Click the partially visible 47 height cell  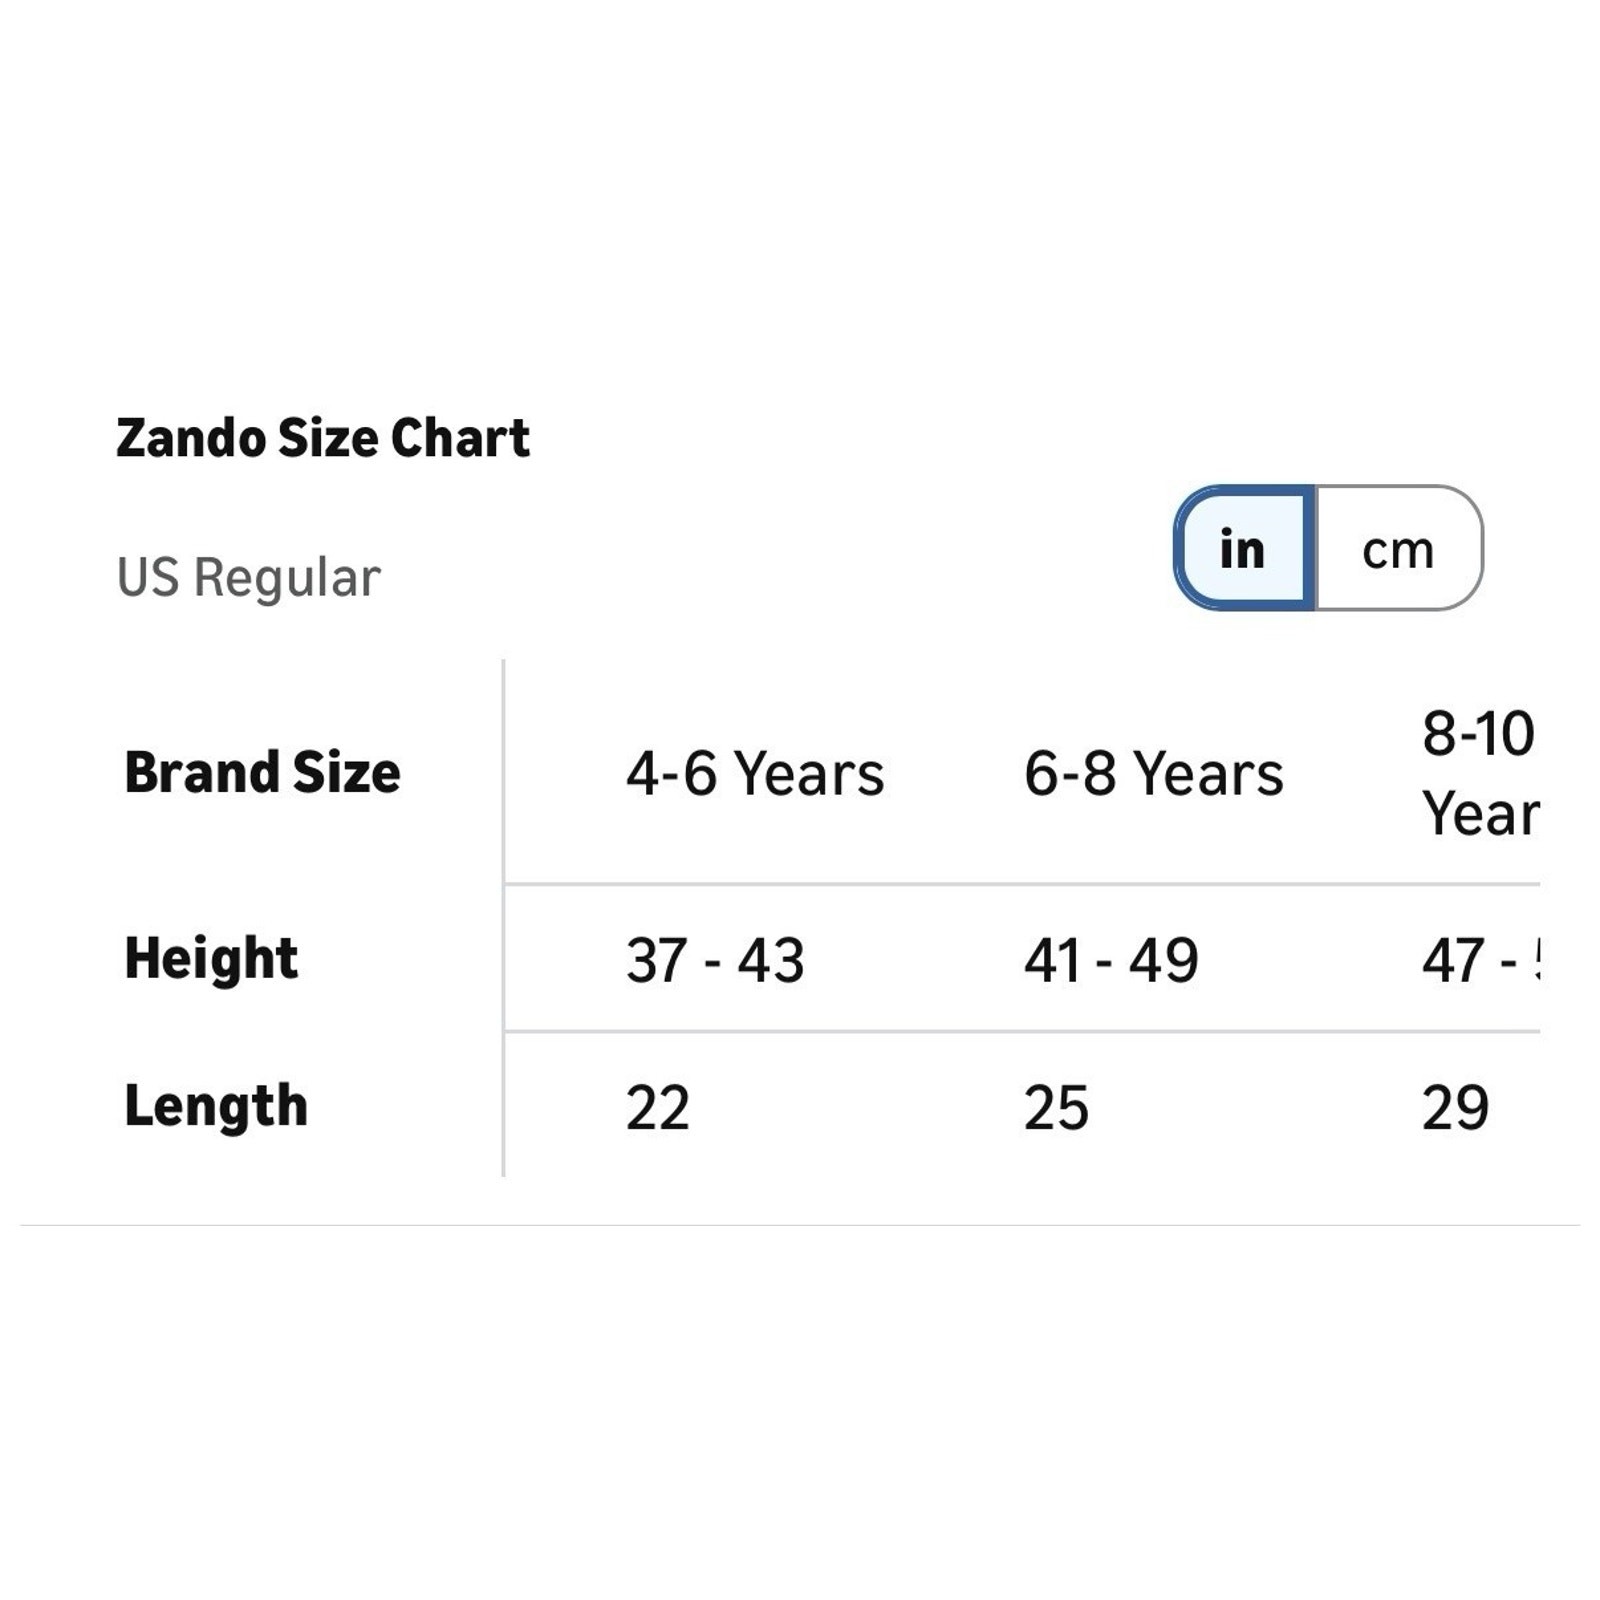pyautogui.click(x=1480, y=960)
